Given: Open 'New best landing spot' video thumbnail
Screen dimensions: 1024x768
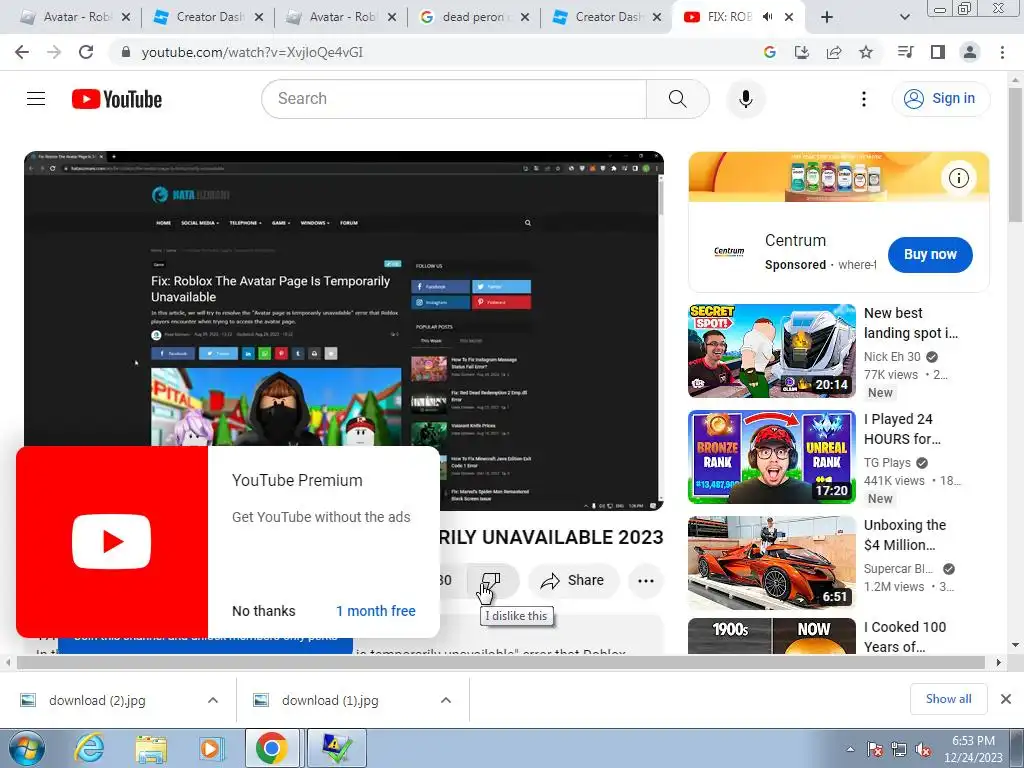Looking at the screenshot, I should tap(772, 351).
